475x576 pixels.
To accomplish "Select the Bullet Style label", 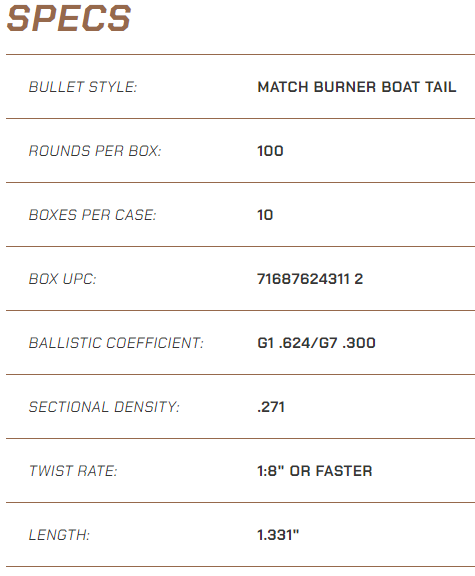I will point(83,87).
